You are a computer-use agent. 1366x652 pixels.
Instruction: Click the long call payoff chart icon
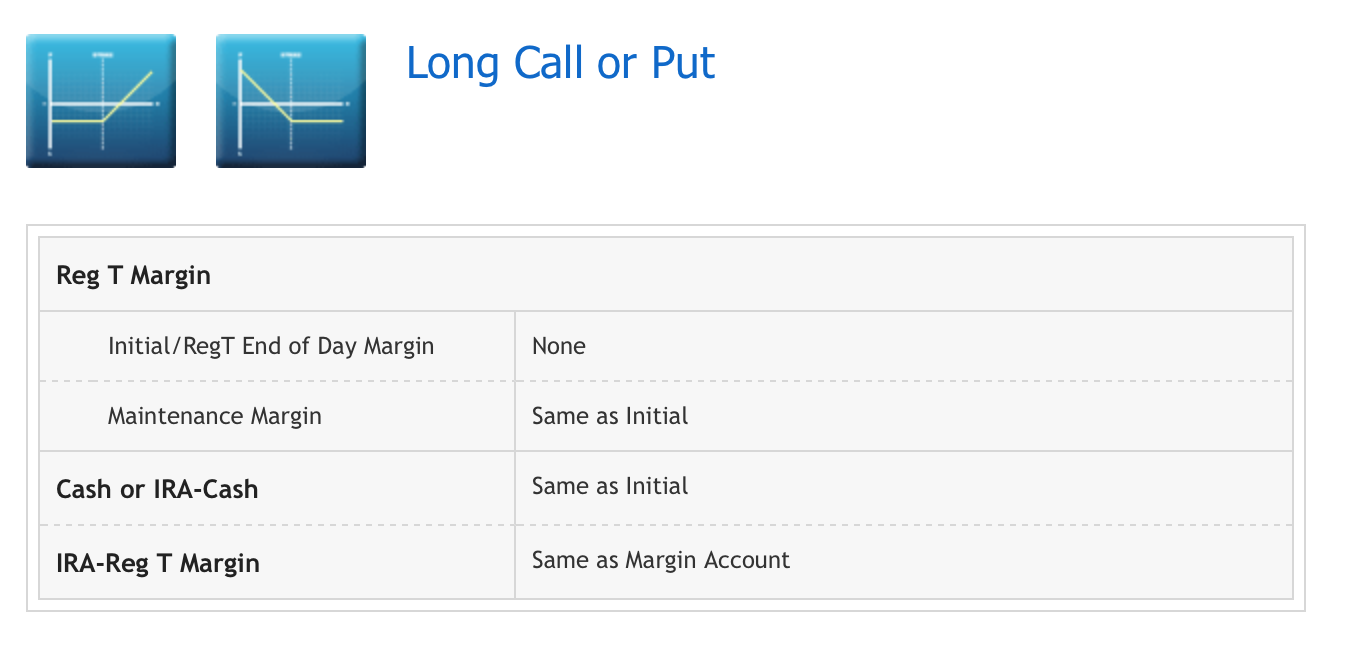click(101, 101)
